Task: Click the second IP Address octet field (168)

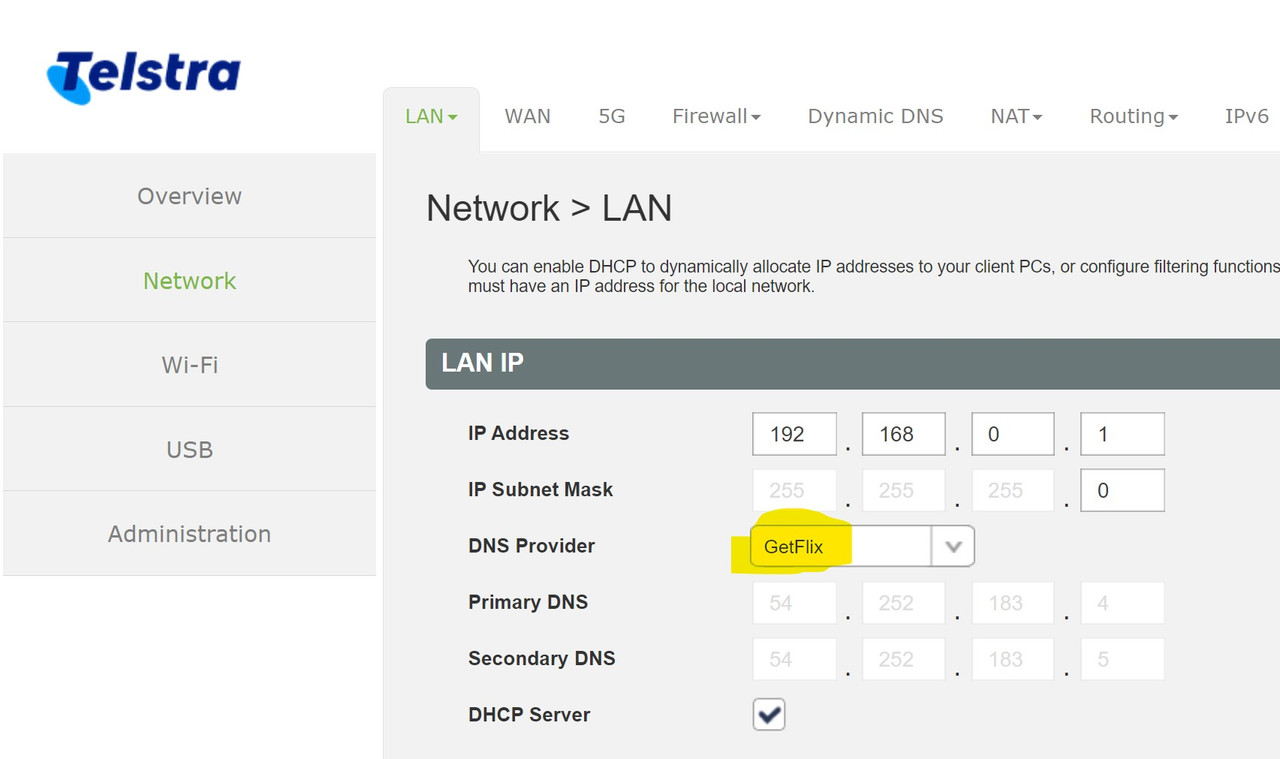Action: point(903,434)
